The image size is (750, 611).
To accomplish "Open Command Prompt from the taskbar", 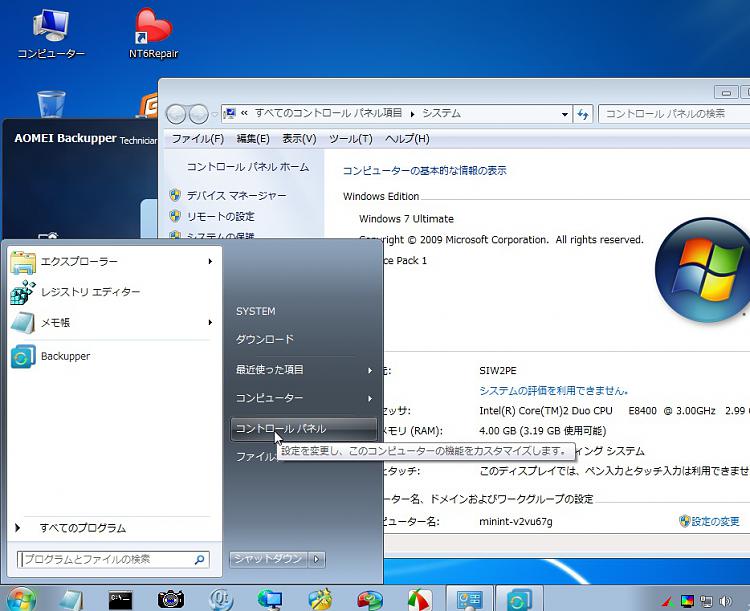I will coord(120,599).
